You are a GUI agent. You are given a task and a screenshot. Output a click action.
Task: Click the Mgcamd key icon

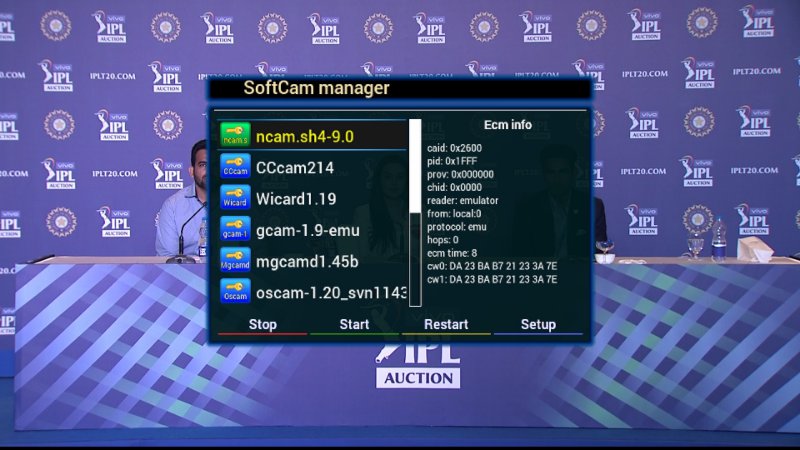[235, 260]
